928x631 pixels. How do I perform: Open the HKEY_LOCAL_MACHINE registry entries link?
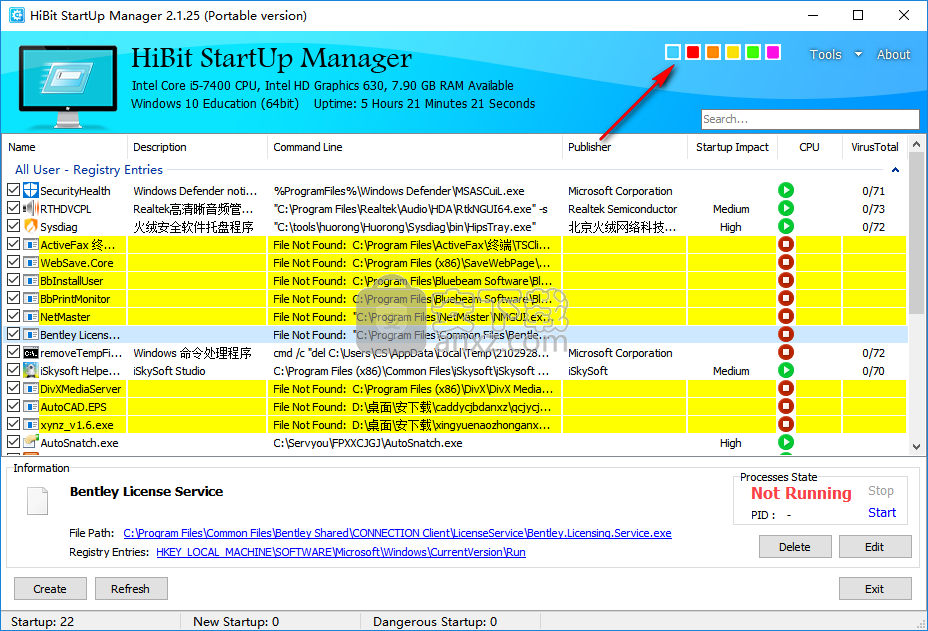pyautogui.click(x=341, y=552)
